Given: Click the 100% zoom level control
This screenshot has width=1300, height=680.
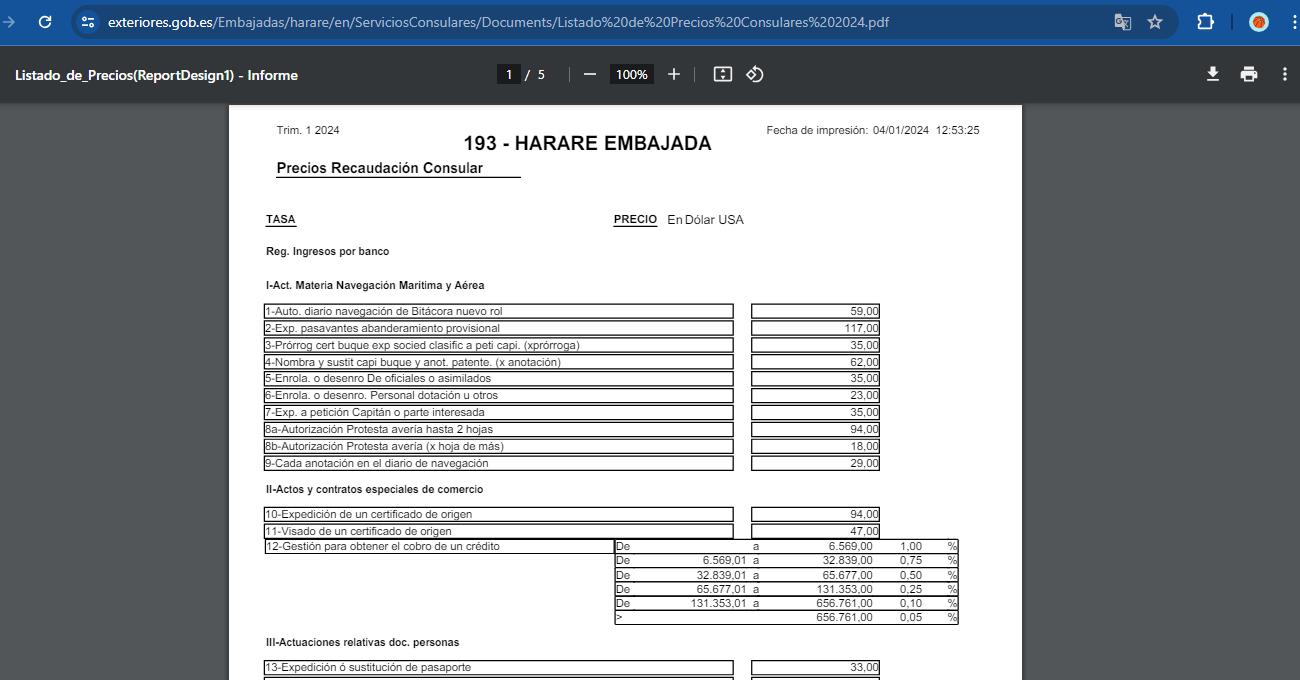Looking at the screenshot, I should coord(631,73).
